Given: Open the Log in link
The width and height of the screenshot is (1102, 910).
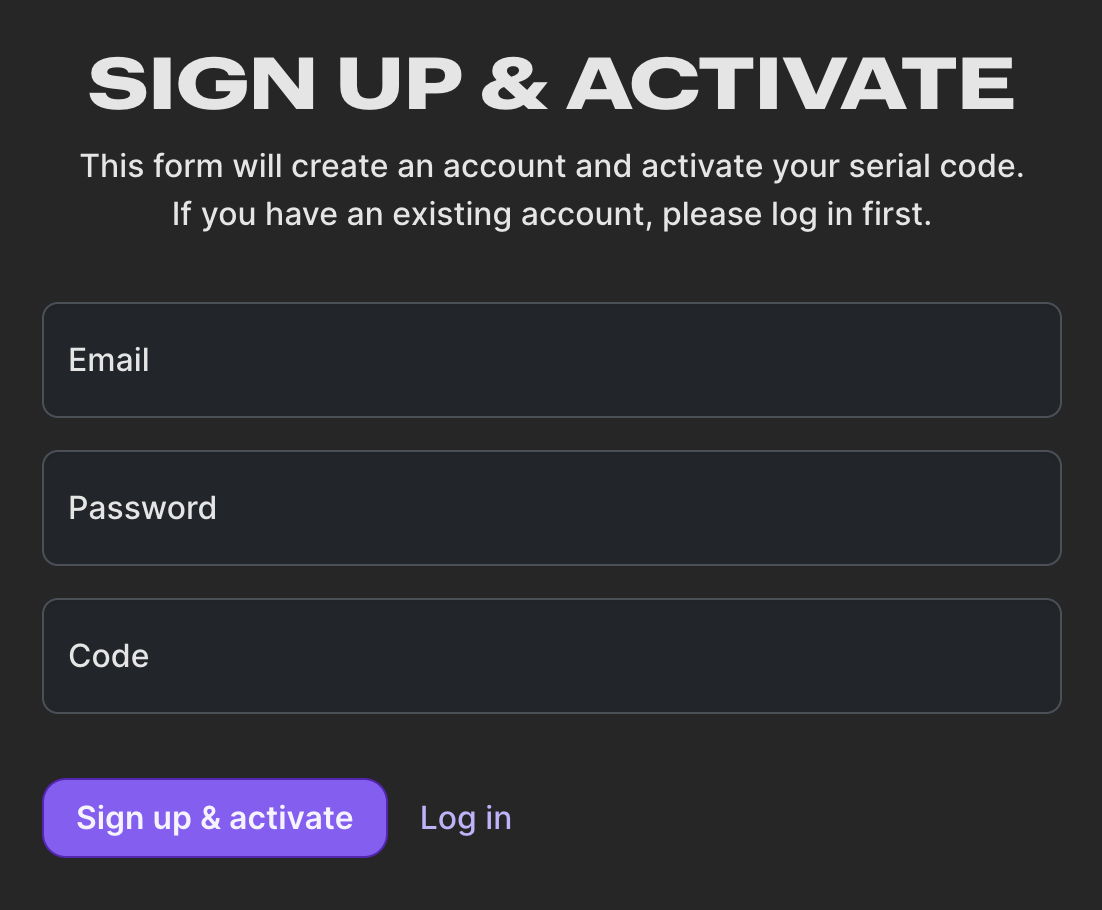Looking at the screenshot, I should (465, 818).
